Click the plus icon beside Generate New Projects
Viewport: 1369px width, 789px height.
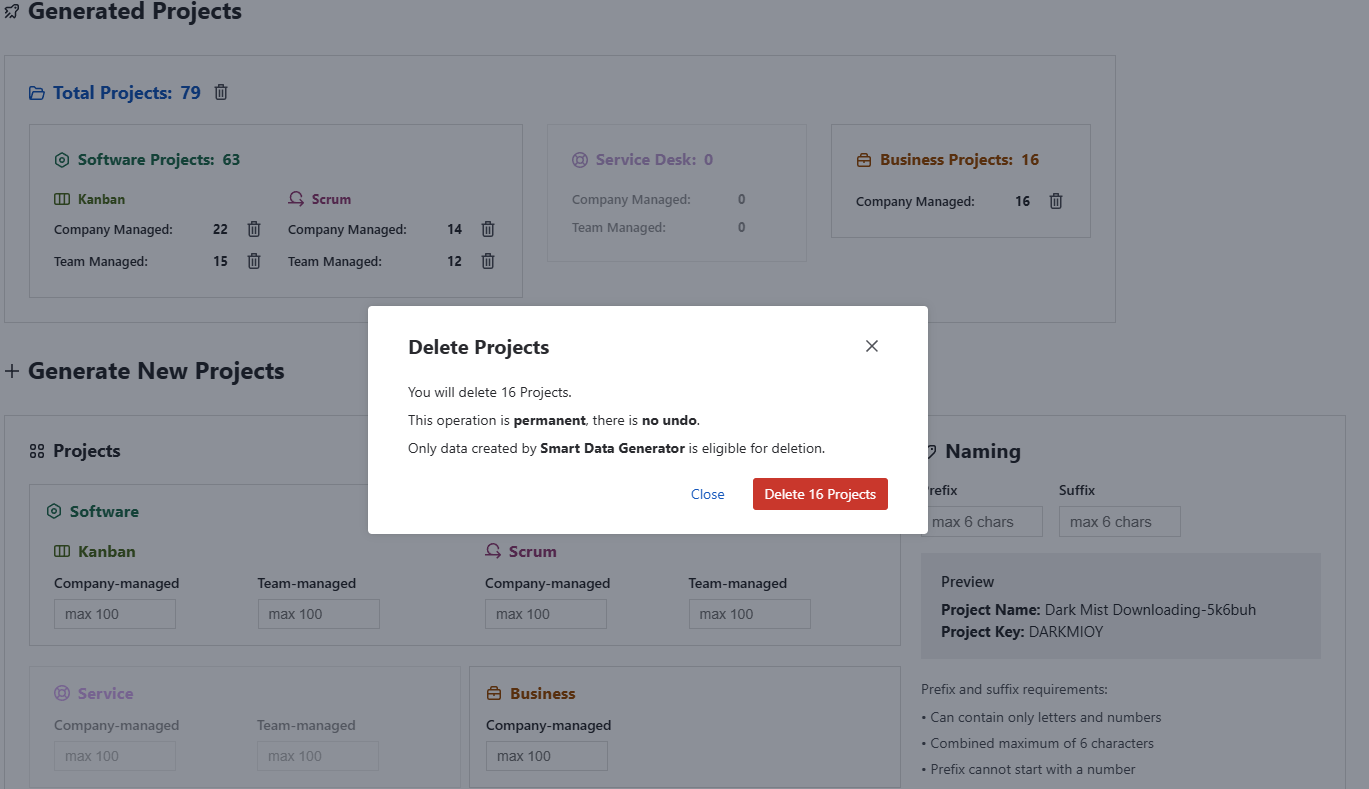point(12,371)
